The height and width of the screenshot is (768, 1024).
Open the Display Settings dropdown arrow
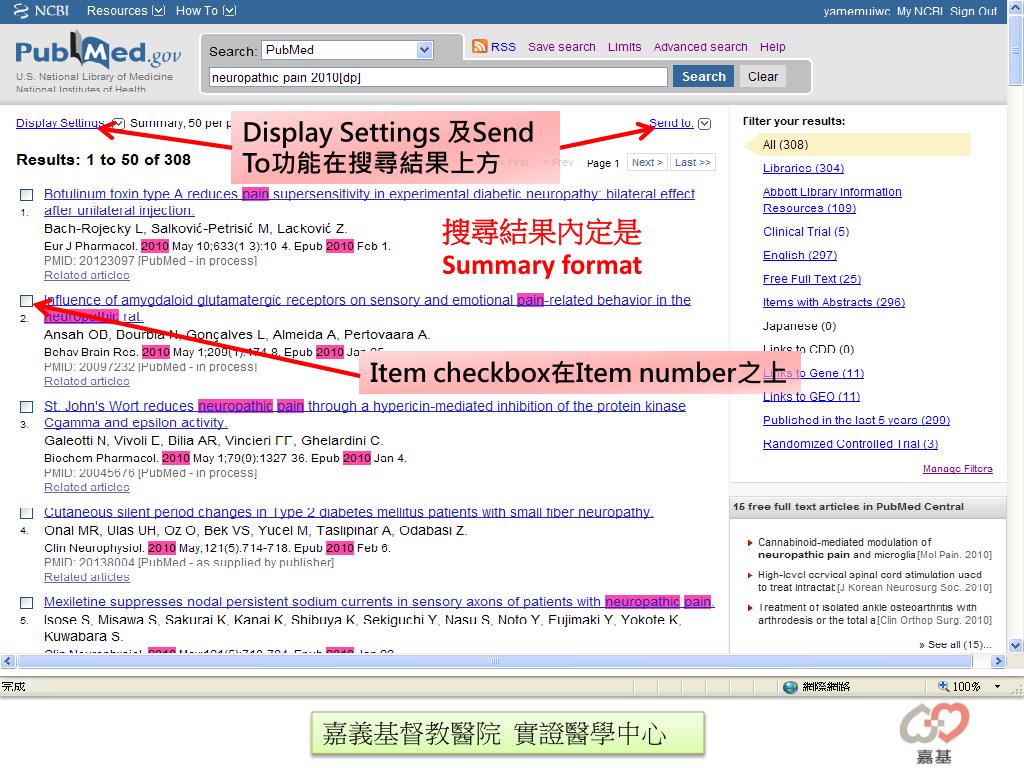[x=118, y=123]
